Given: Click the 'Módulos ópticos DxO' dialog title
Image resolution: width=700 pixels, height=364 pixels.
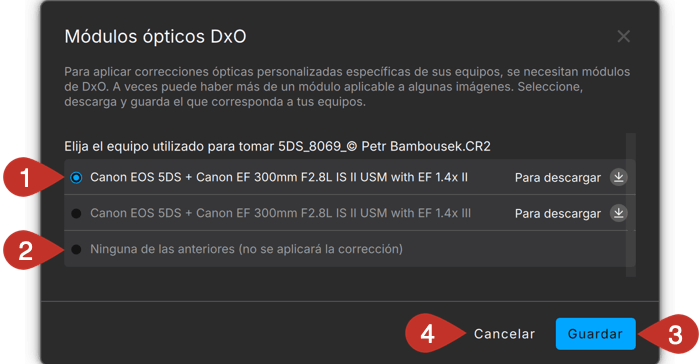Looking at the screenshot, I should (155, 37).
